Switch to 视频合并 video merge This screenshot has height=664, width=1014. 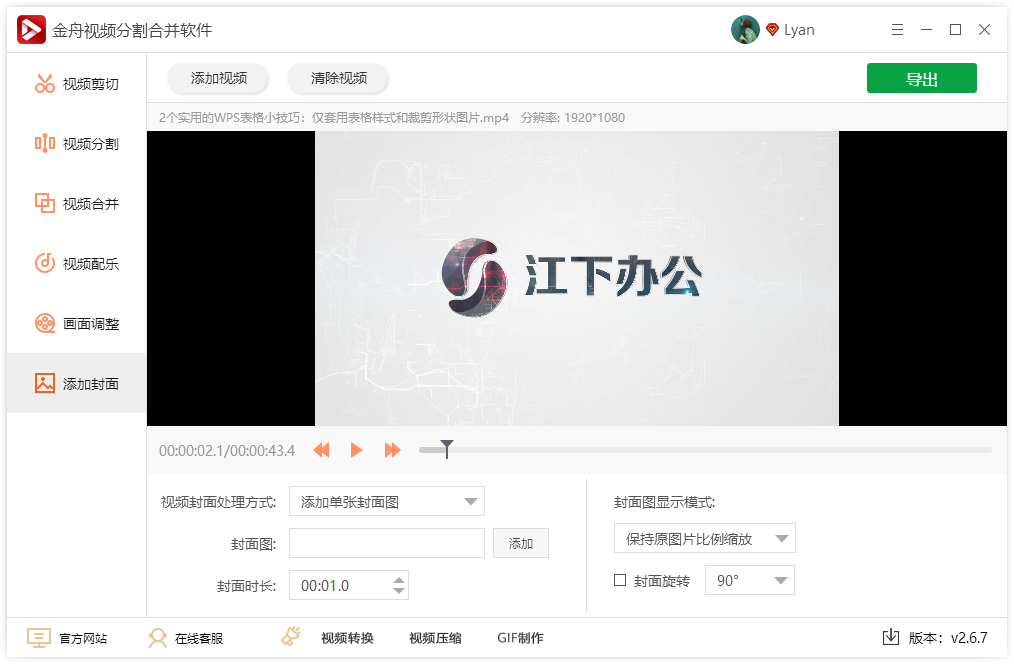pyautogui.click(x=76, y=204)
